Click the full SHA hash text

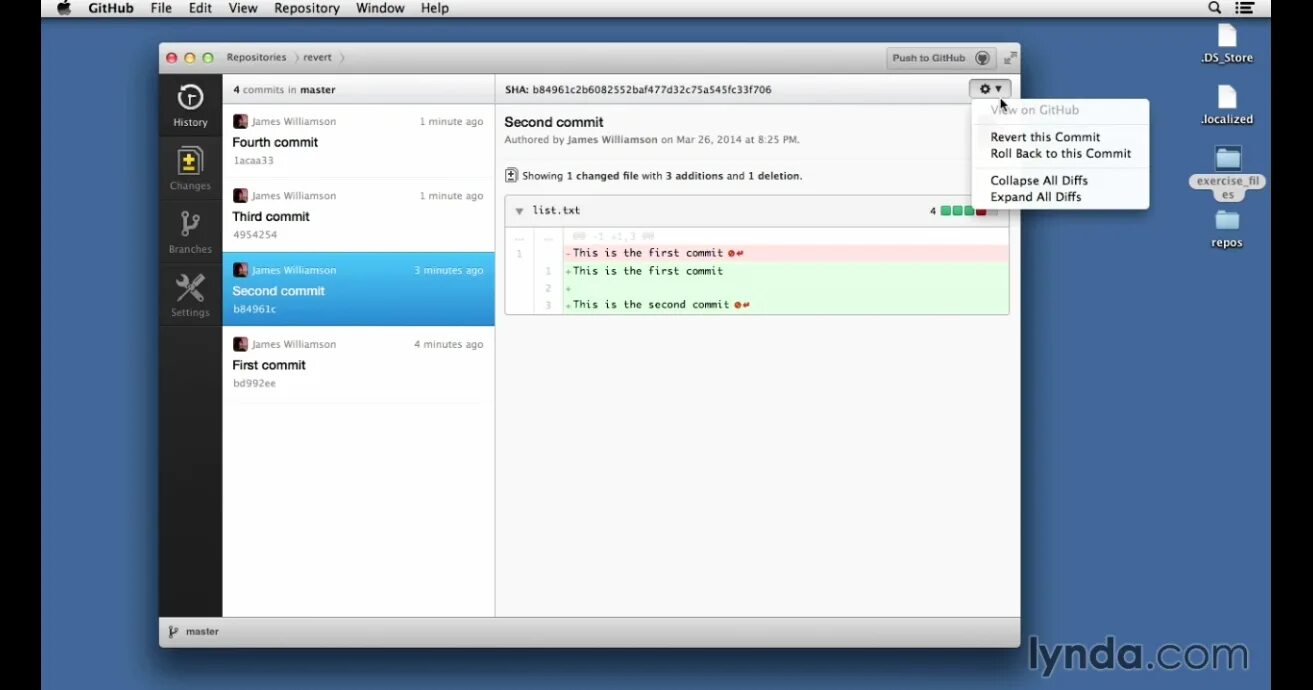(x=652, y=90)
